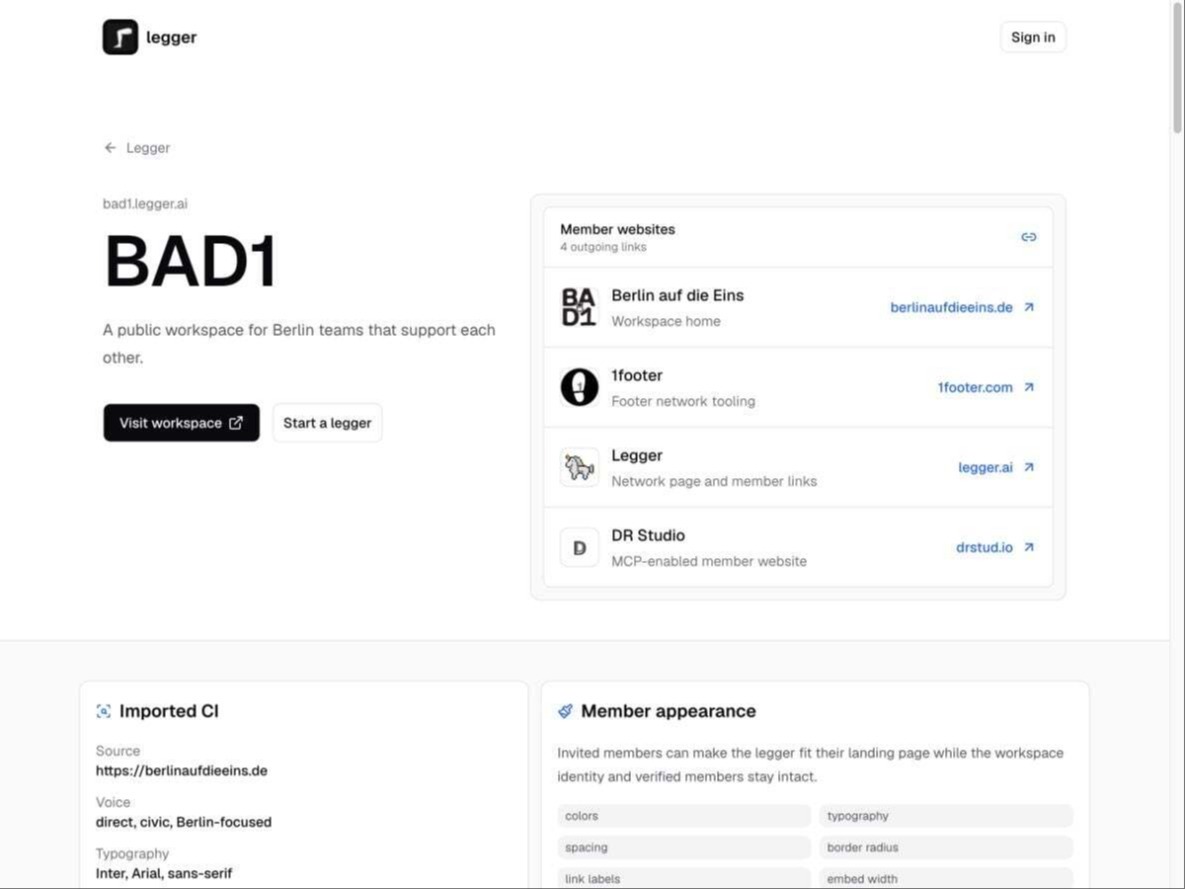Screen dimensions: 1185x889
Task: Click the Imported CI scan icon
Action: click(104, 711)
